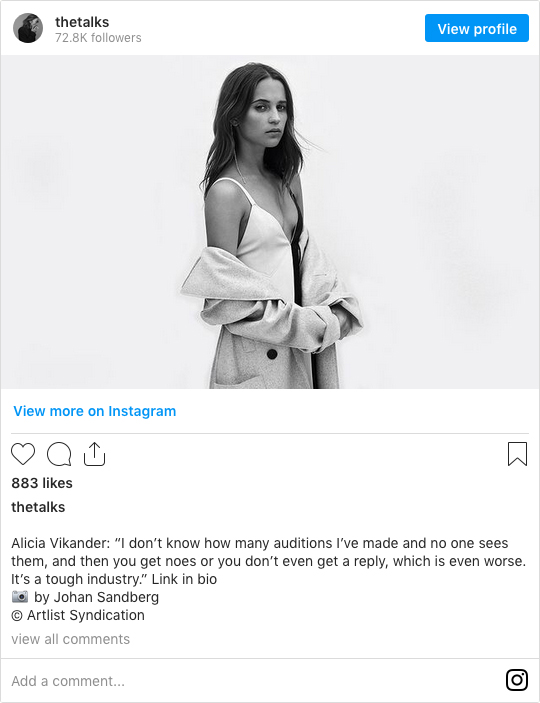The image size is (540, 703).
Task: Select the Artlist Syndication copyright line
Action: (78, 615)
